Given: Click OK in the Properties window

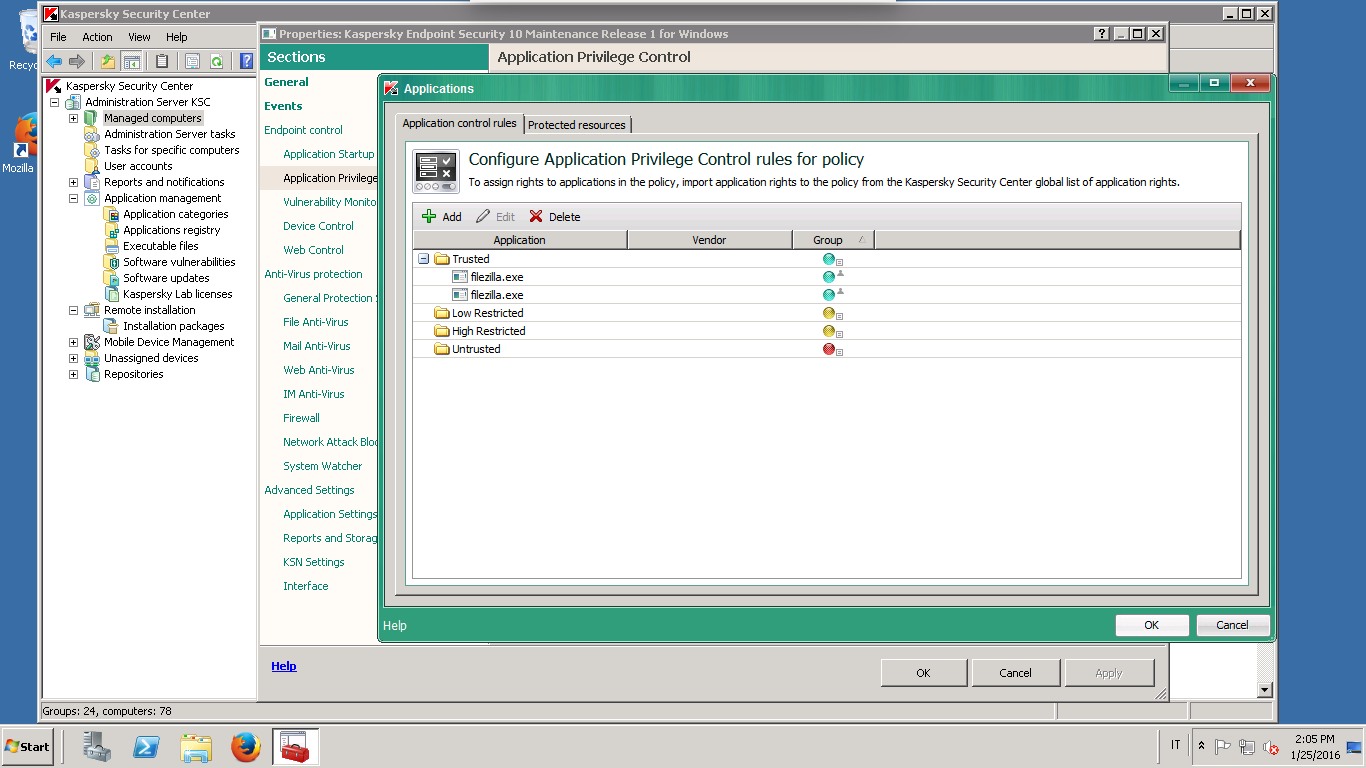Looking at the screenshot, I should click(x=923, y=673).
